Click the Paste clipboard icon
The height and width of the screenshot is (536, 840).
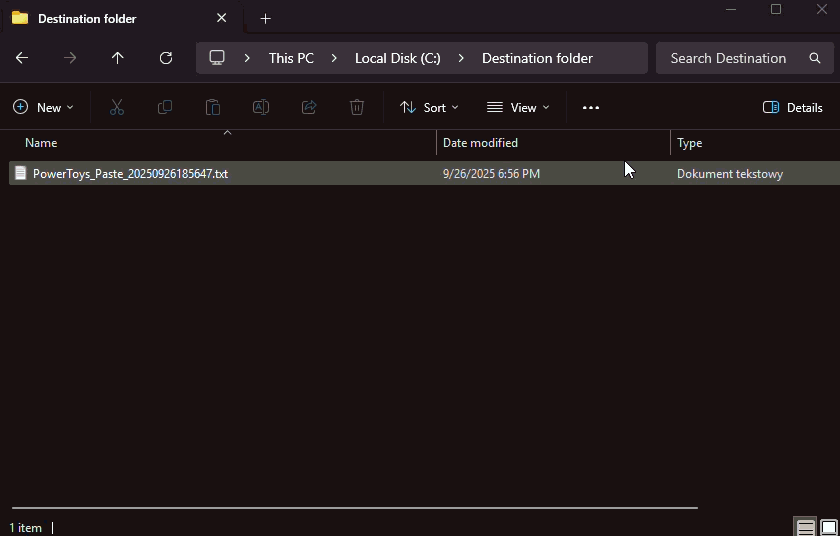pos(213,107)
